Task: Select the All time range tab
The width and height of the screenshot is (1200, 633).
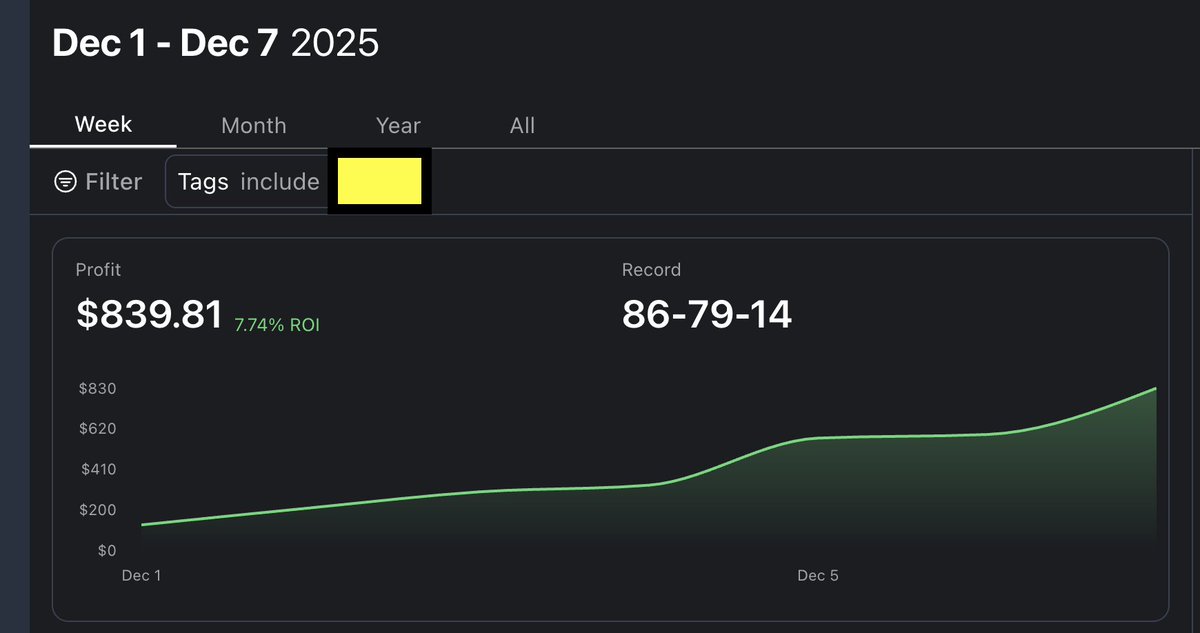Action: click(522, 126)
